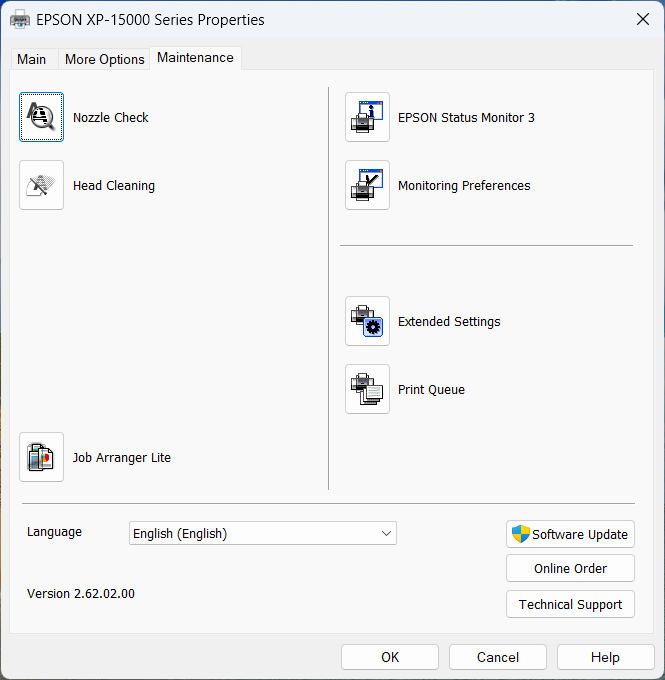665x680 pixels.
Task: Click the printer icon in title bar
Action: click(x=20, y=20)
